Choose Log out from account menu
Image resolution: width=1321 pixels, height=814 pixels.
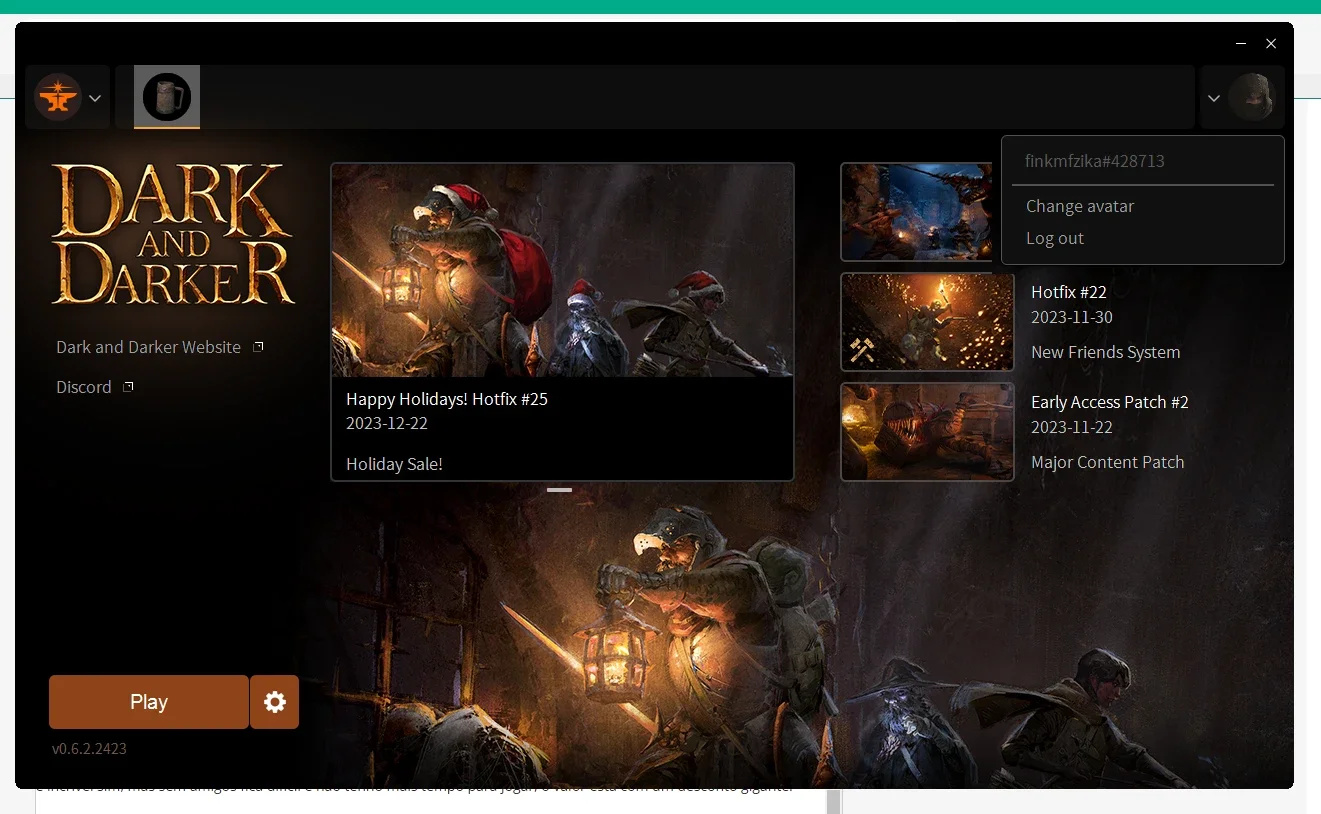(1055, 238)
